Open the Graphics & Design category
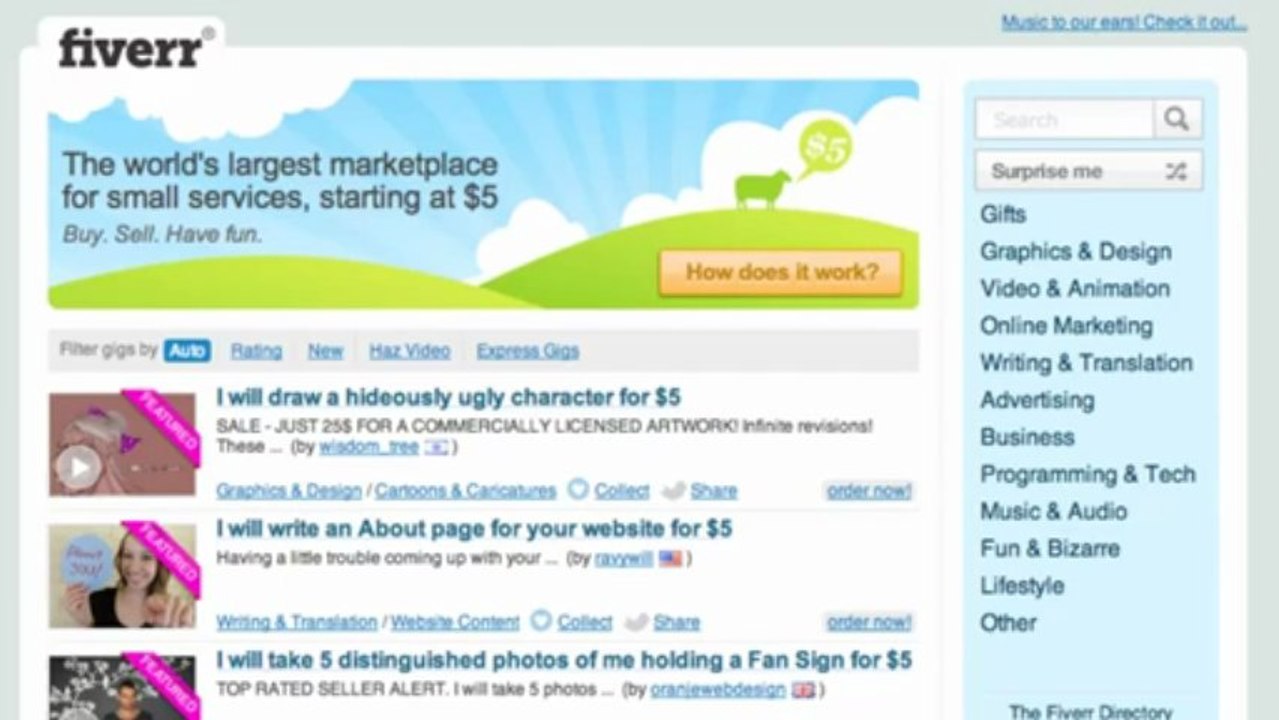 (1075, 252)
